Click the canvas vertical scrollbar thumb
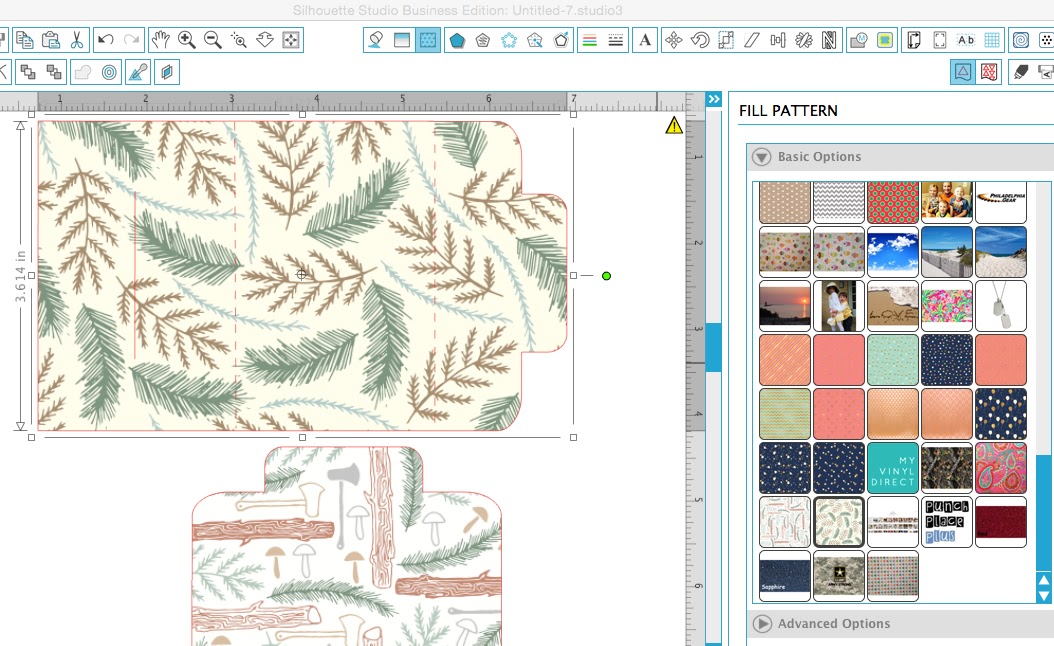 pyautogui.click(x=713, y=347)
